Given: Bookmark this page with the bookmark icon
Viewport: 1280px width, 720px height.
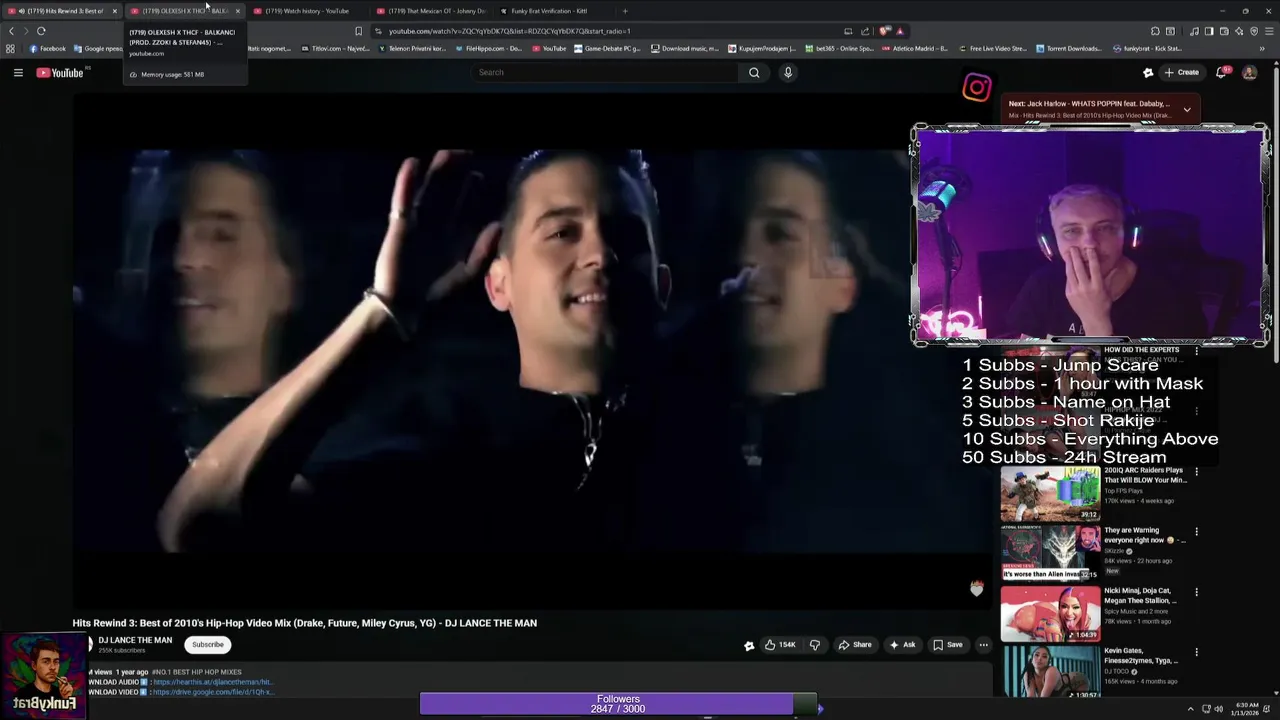Looking at the screenshot, I should tap(358, 31).
